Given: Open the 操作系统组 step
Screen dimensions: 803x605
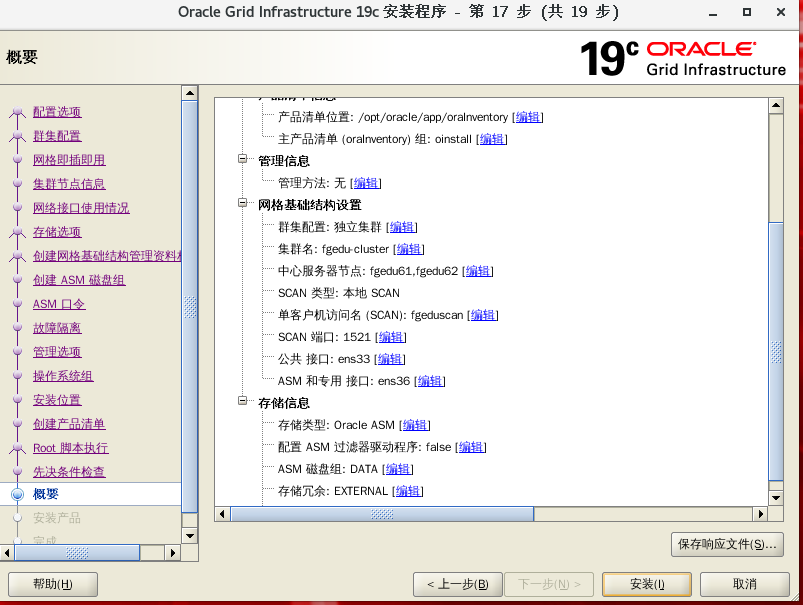Looking at the screenshot, I should (x=63, y=377).
